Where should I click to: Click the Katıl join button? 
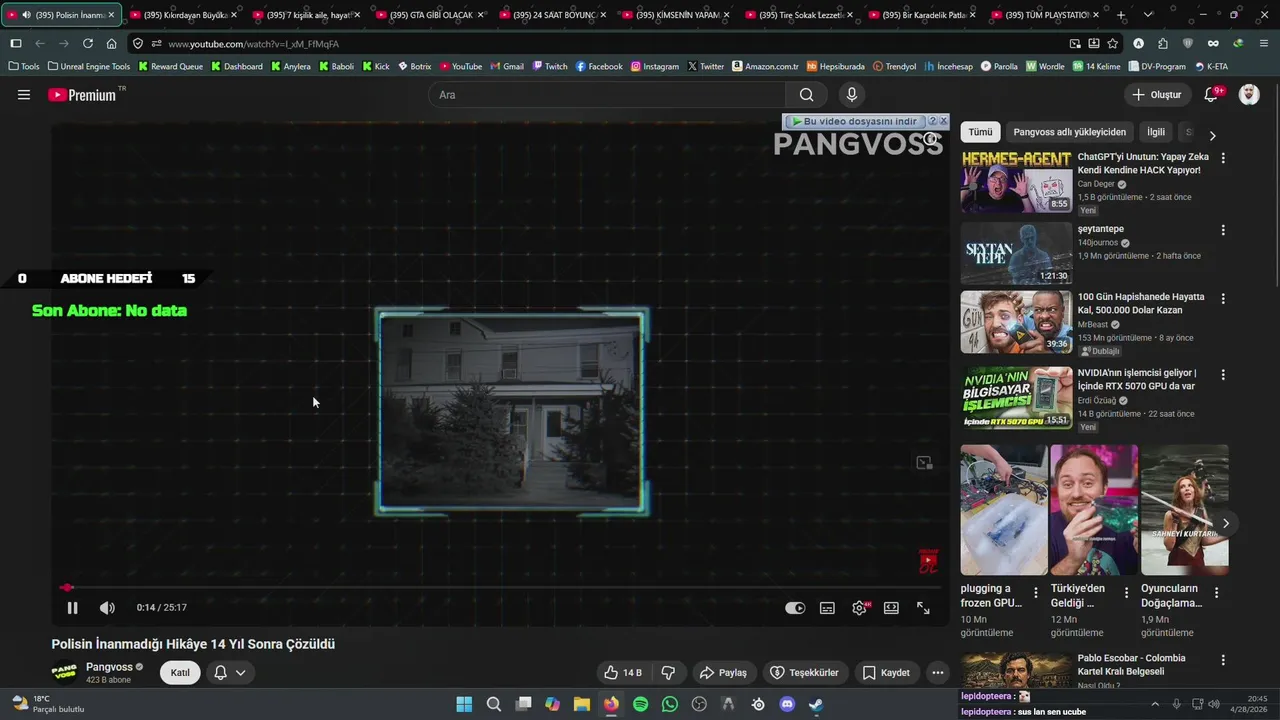180,673
